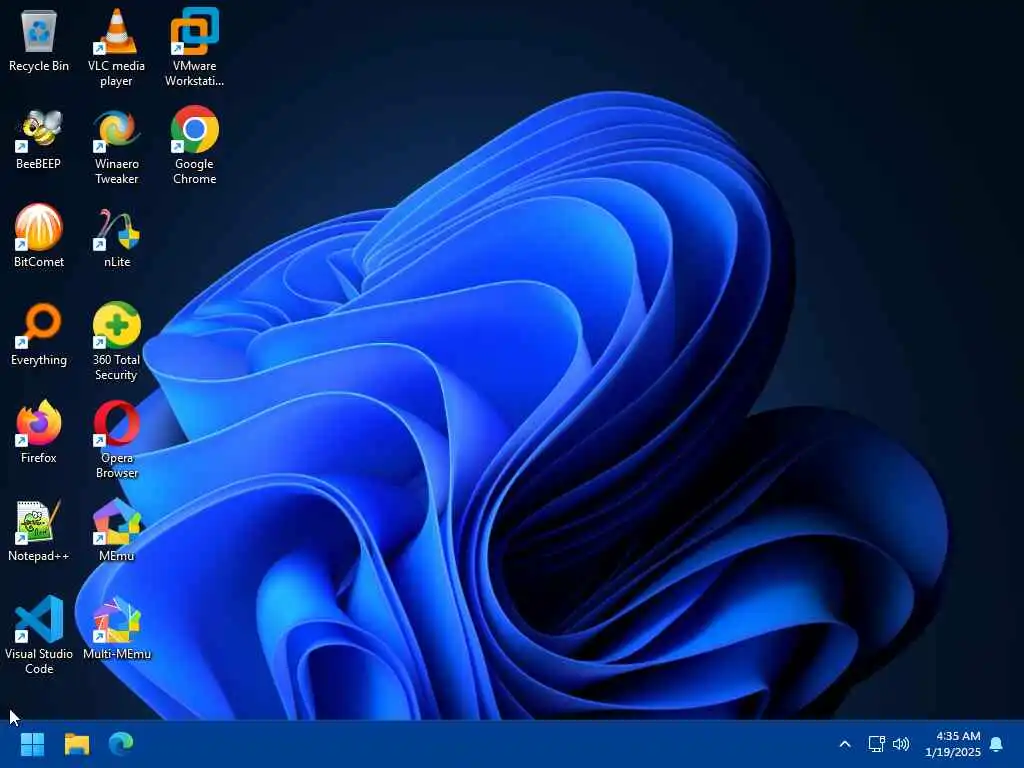Open Winaero Tweaker shortcut

(116, 145)
